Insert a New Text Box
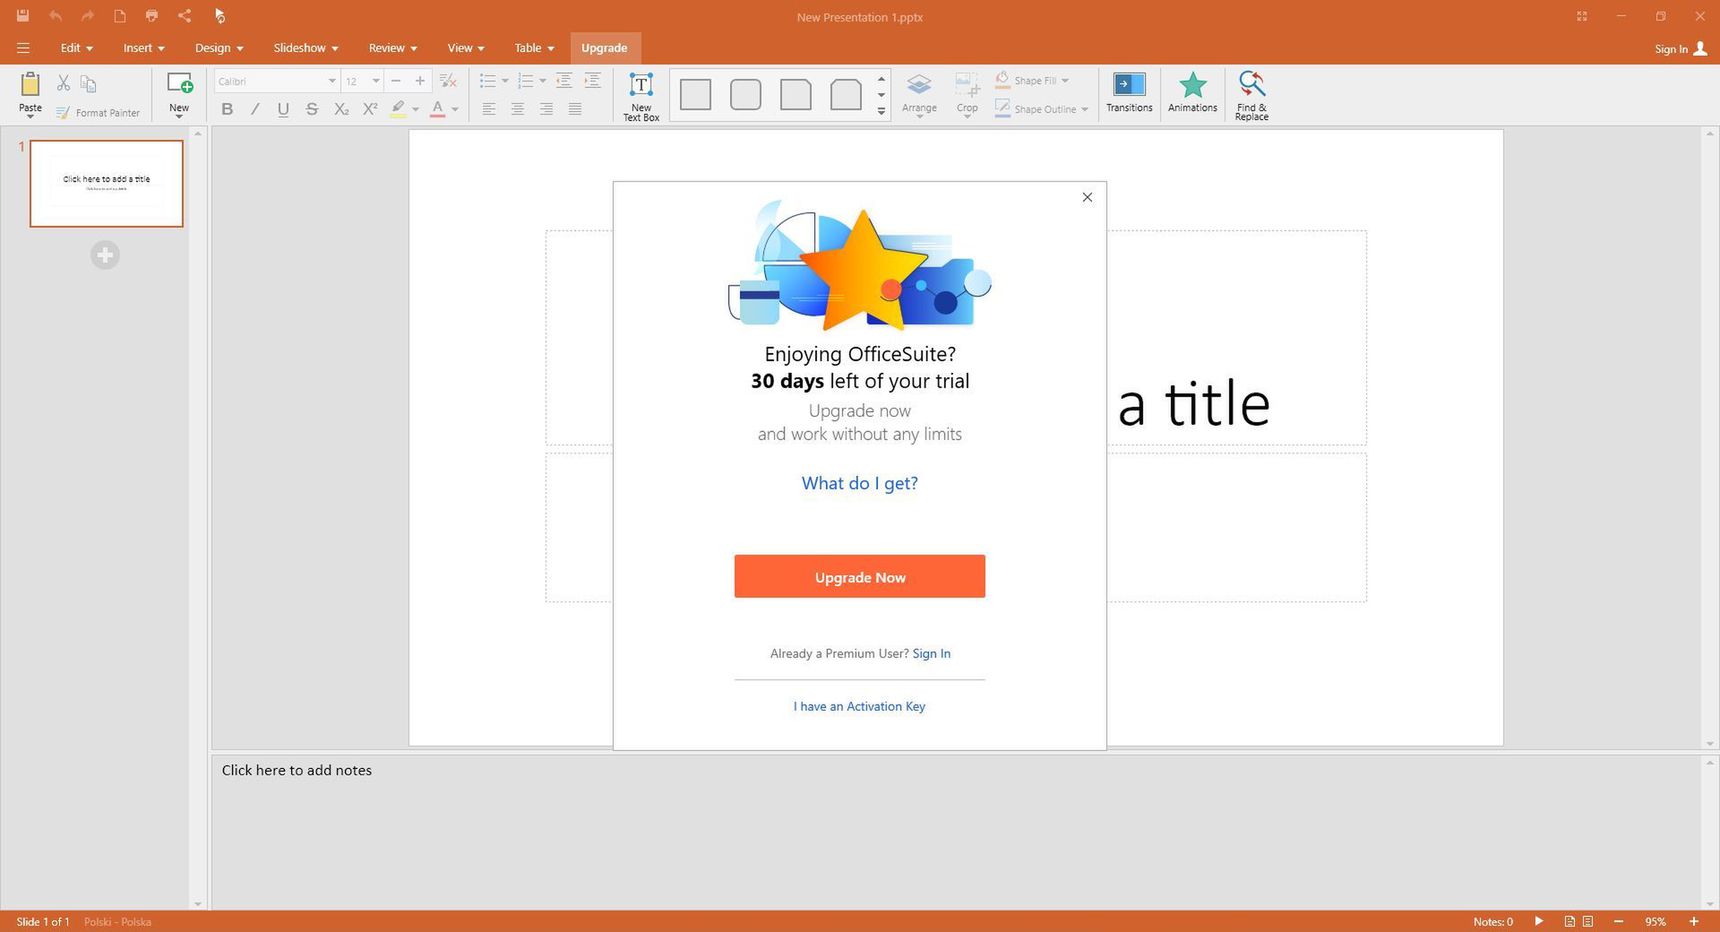The width and height of the screenshot is (1720, 932). (641, 96)
